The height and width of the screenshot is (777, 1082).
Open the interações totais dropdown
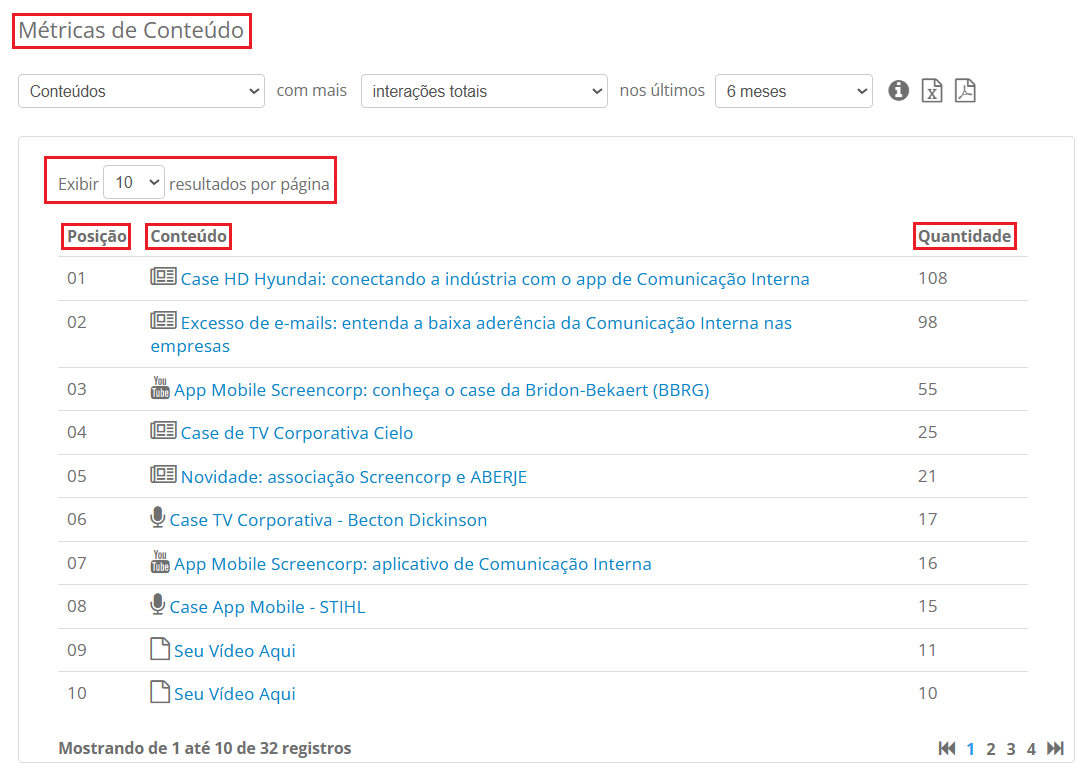[x=484, y=91]
